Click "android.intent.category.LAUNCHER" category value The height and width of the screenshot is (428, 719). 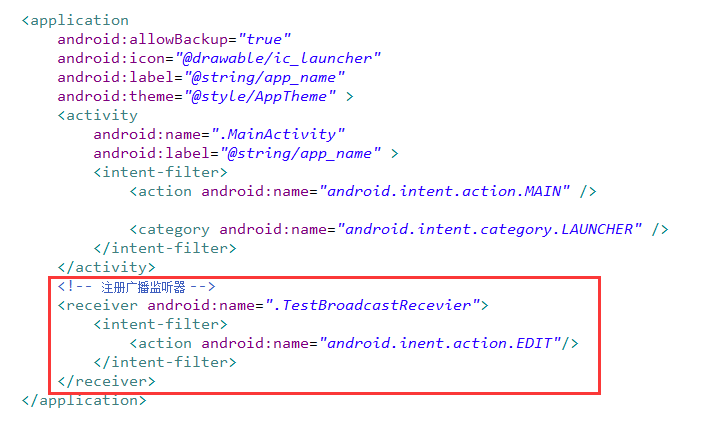[x=490, y=229]
